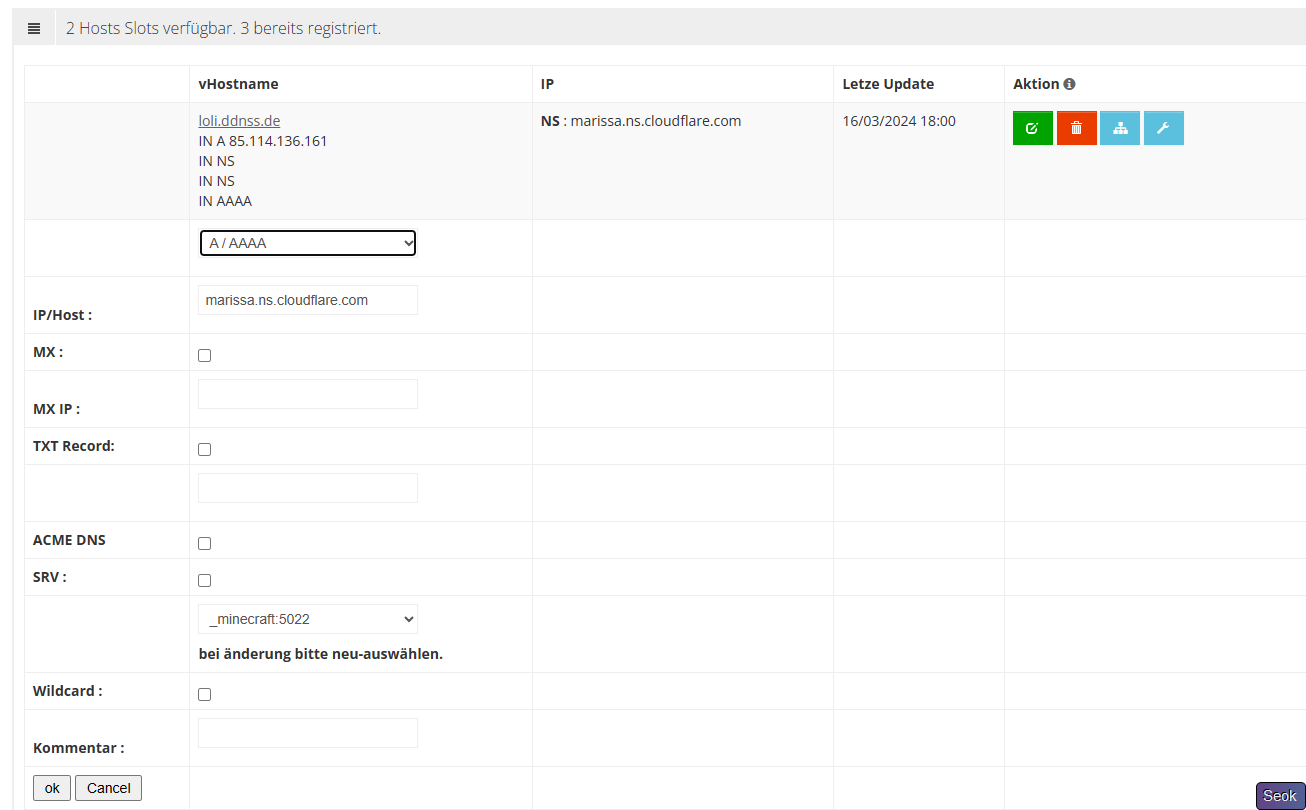Open the A / AAAA record type dropdown

coord(308,243)
